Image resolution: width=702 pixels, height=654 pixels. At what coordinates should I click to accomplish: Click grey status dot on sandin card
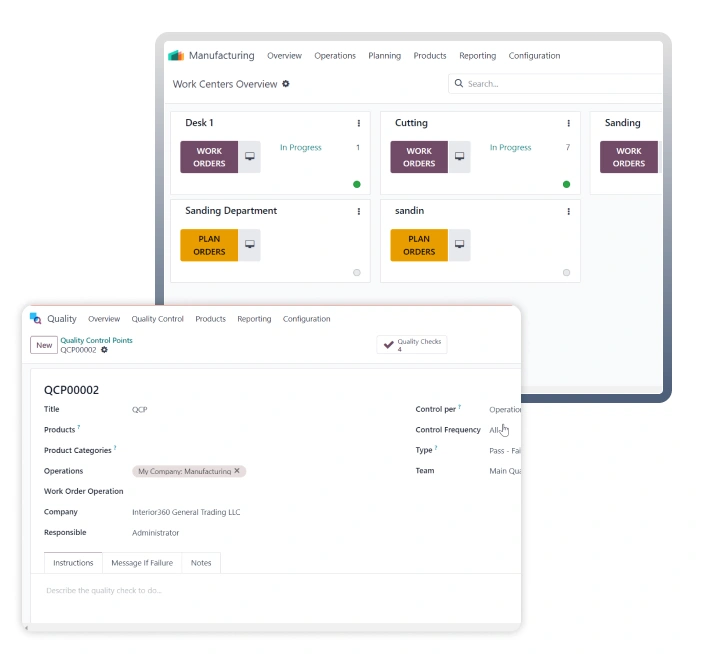click(566, 273)
